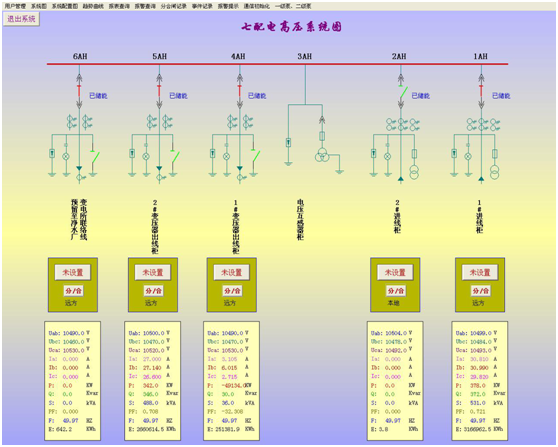The height and width of the screenshot is (447, 558).
Task: Click the 4AH indicator lamp symbol
Action: coord(226,156)
